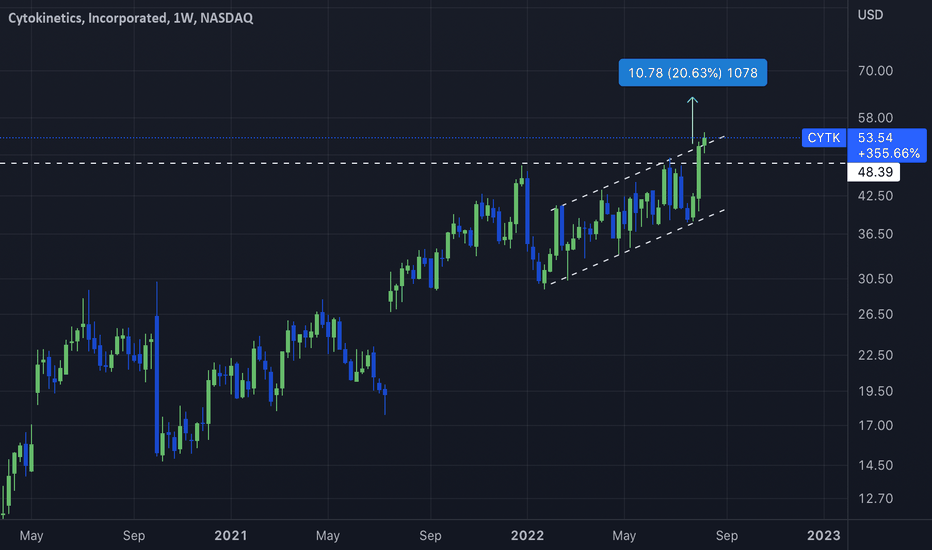The width and height of the screenshot is (932, 550).
Task: Click the 58.00 price axis label
Action: click(875, 118)
